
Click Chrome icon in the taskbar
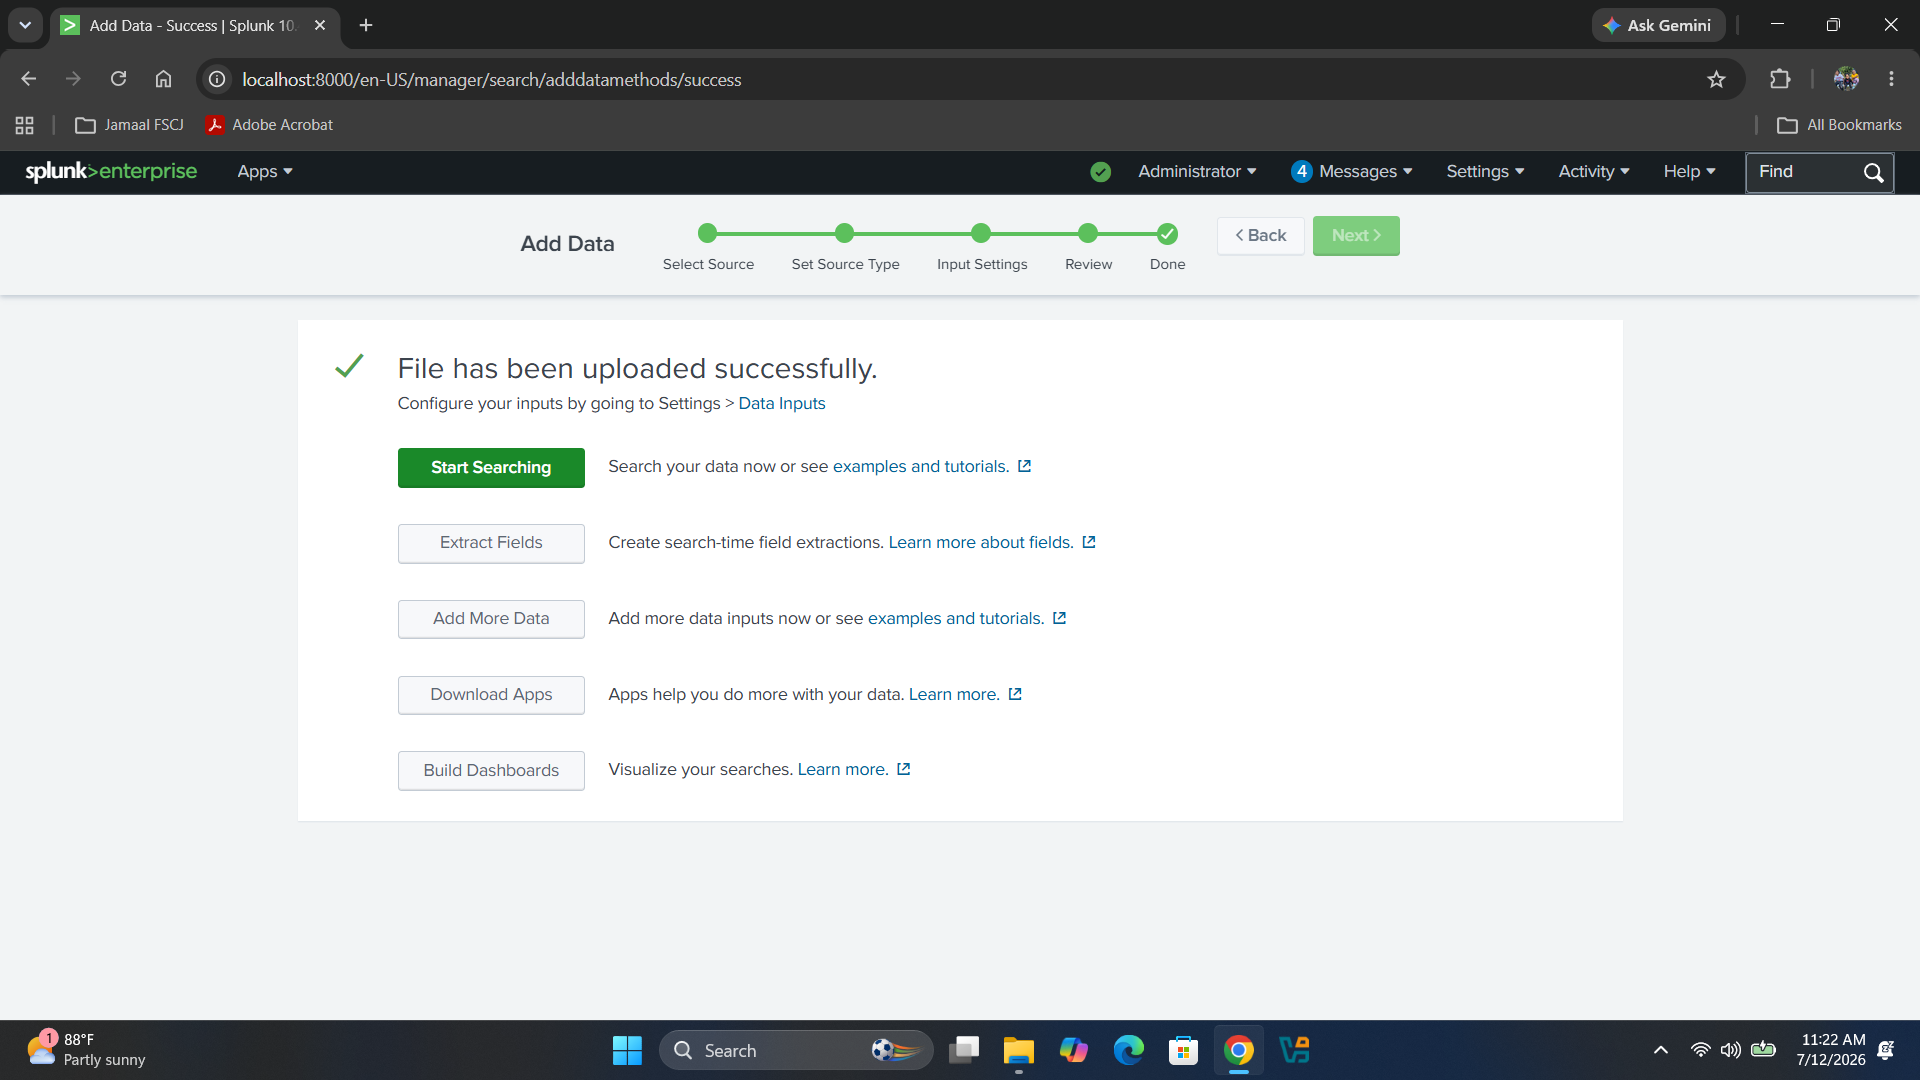click(1239, 1050)
